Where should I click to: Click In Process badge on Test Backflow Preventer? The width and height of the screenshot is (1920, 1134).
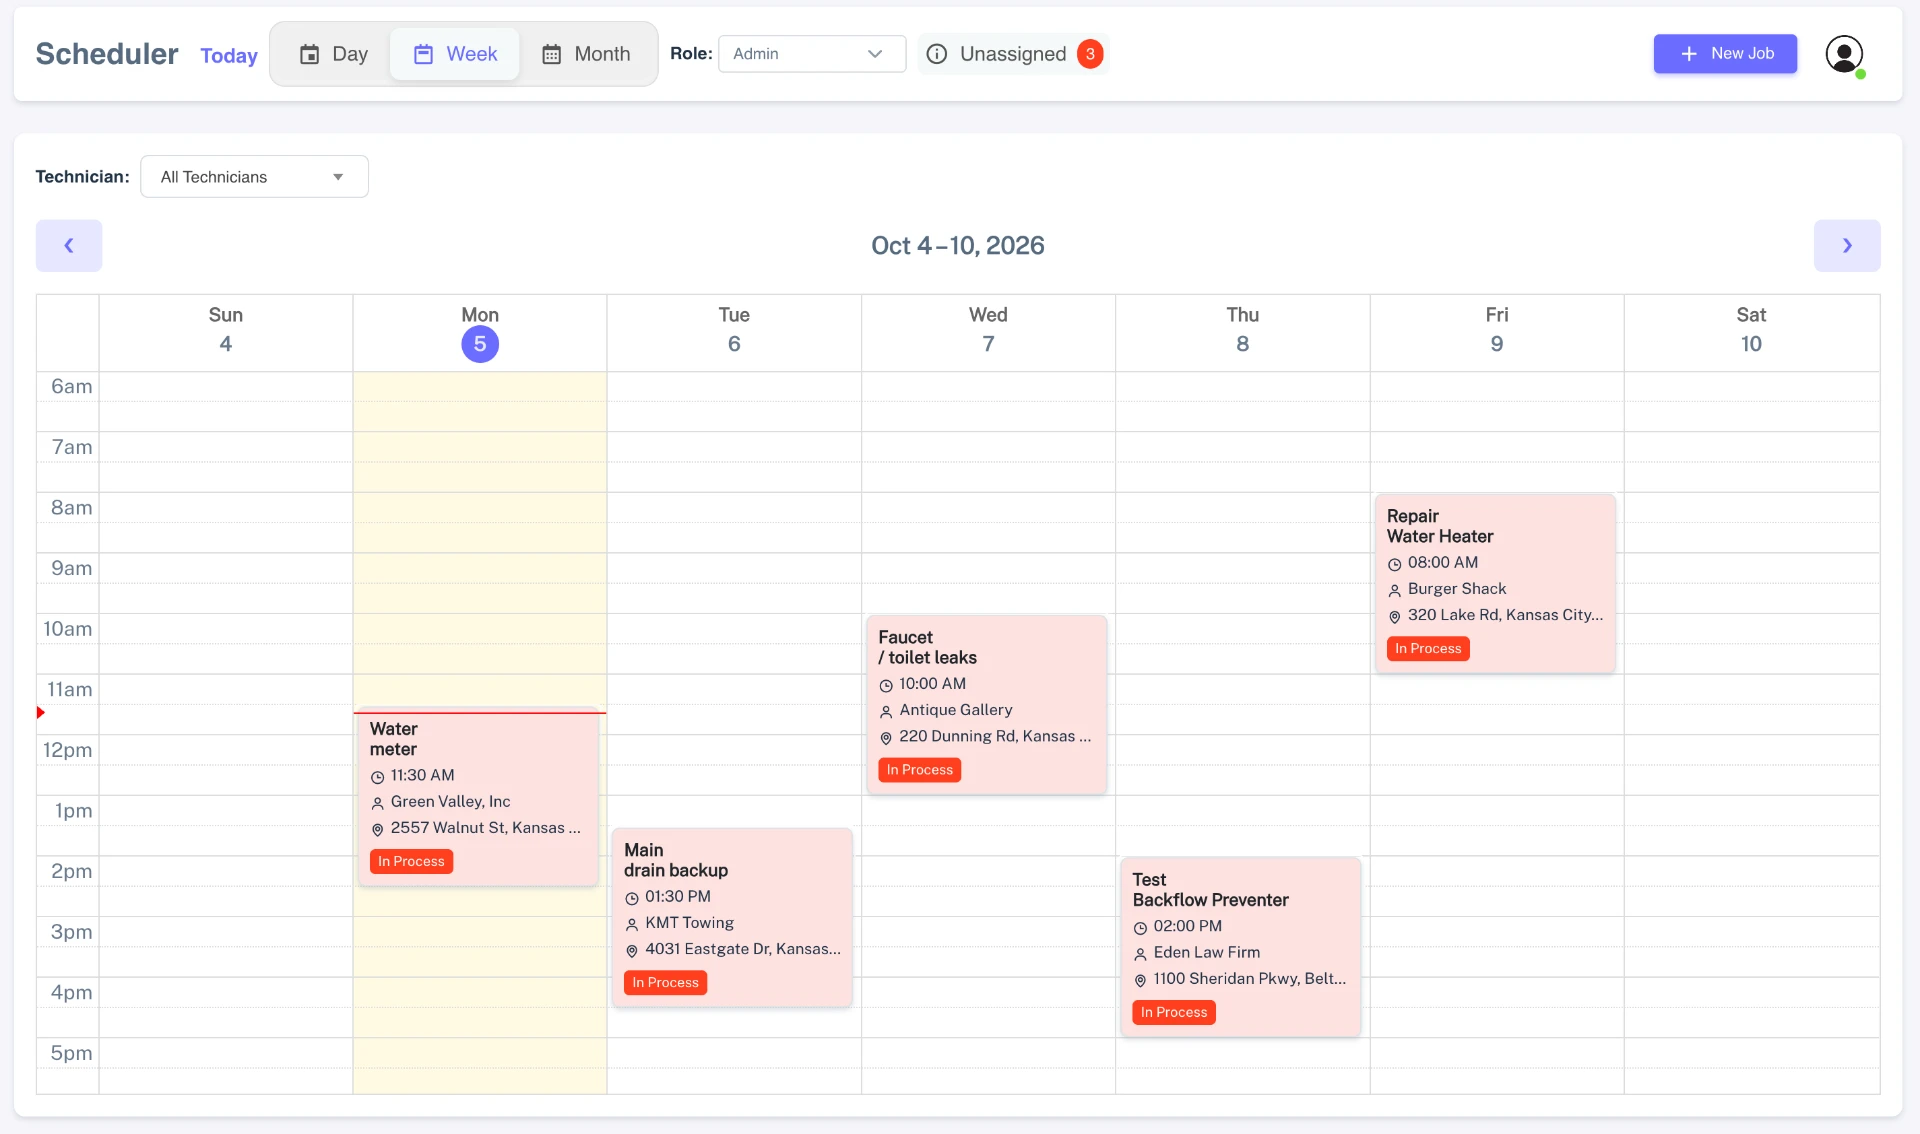[x=1174, y=1012]
